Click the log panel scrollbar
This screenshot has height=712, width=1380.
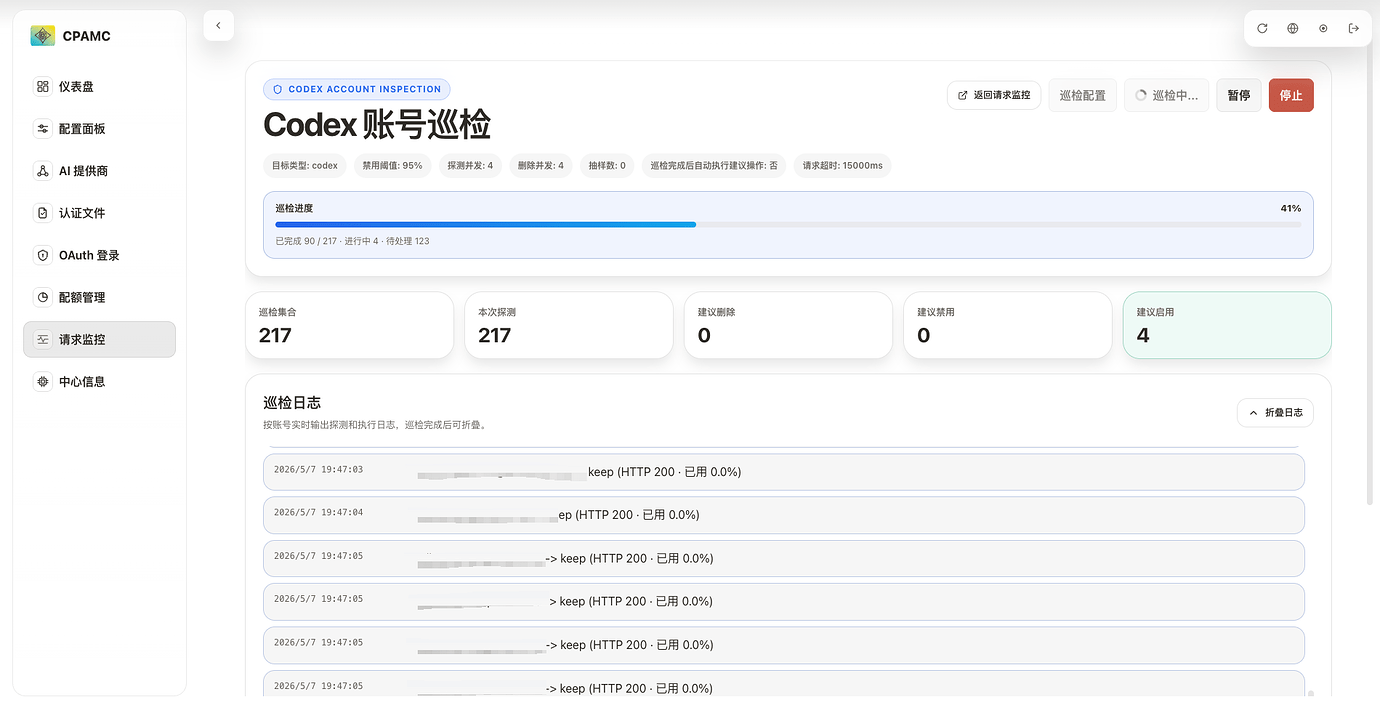(x=1311, y=692)
